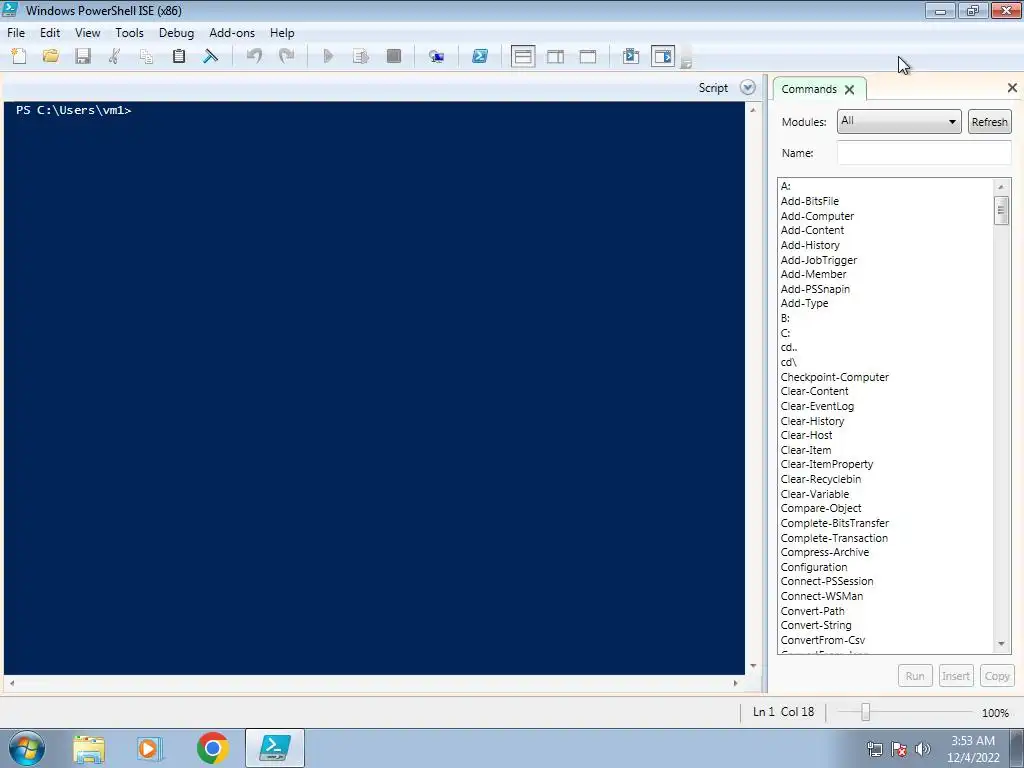Viewport: 1024px width, 768px height.
Task: Open the File menu
Action: click(16, 33)
